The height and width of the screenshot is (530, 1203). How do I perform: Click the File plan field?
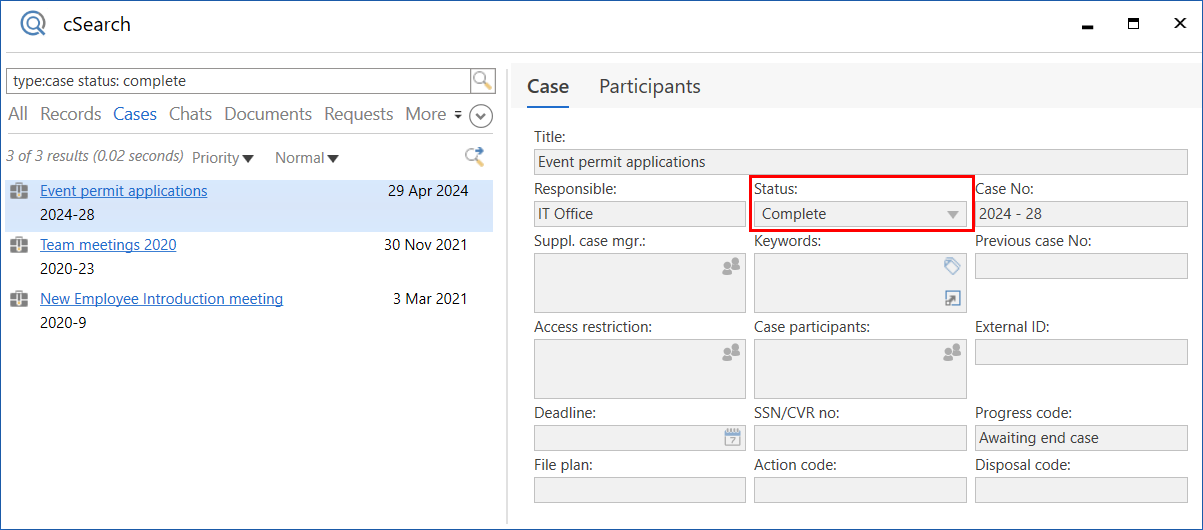[640, 490]
